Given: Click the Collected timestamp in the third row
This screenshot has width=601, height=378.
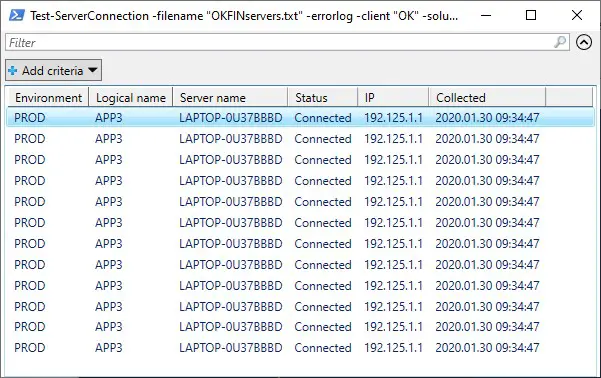Looking at the screenshot, I should pos(487,159).
